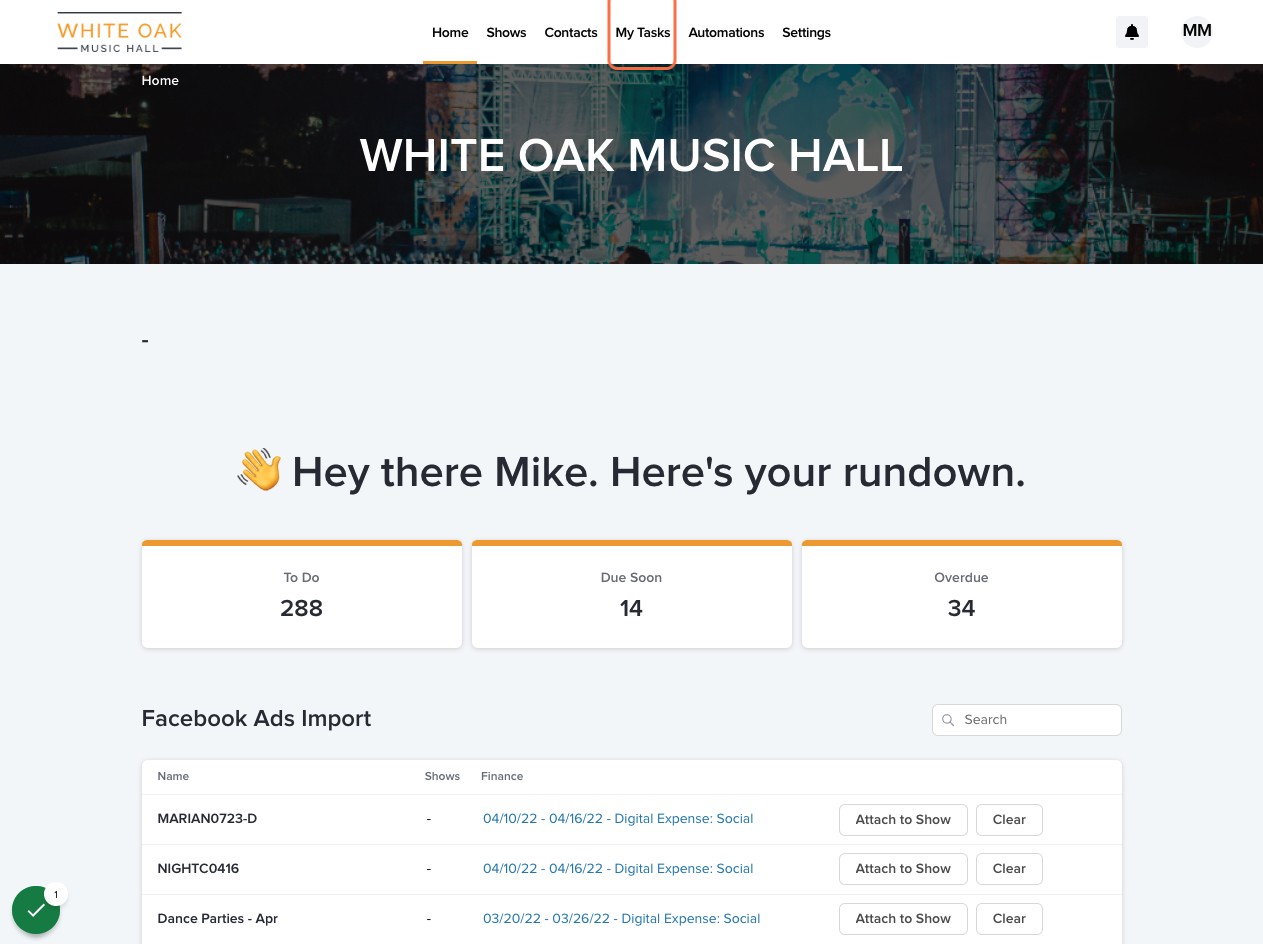Clear the NIGHTC0416 row
Screen dimensions: 1263x944
(1009, 869)
